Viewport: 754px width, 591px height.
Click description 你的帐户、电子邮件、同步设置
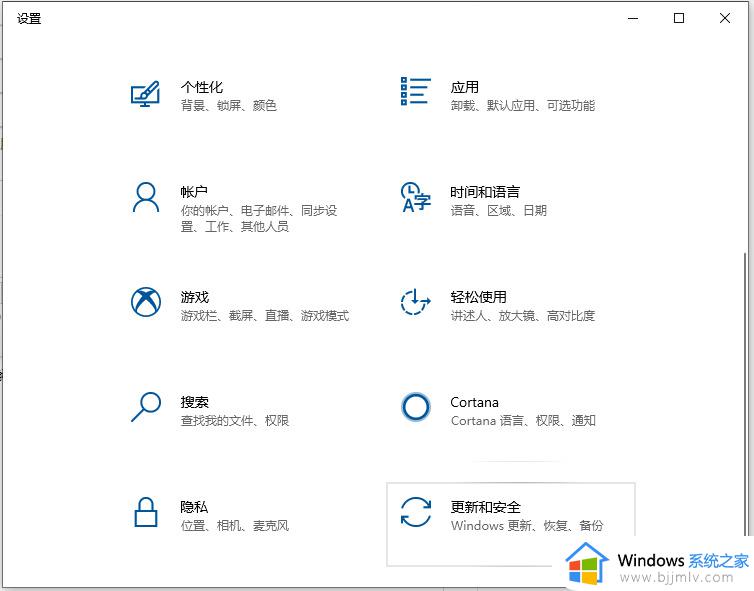(x=259, y=218)
